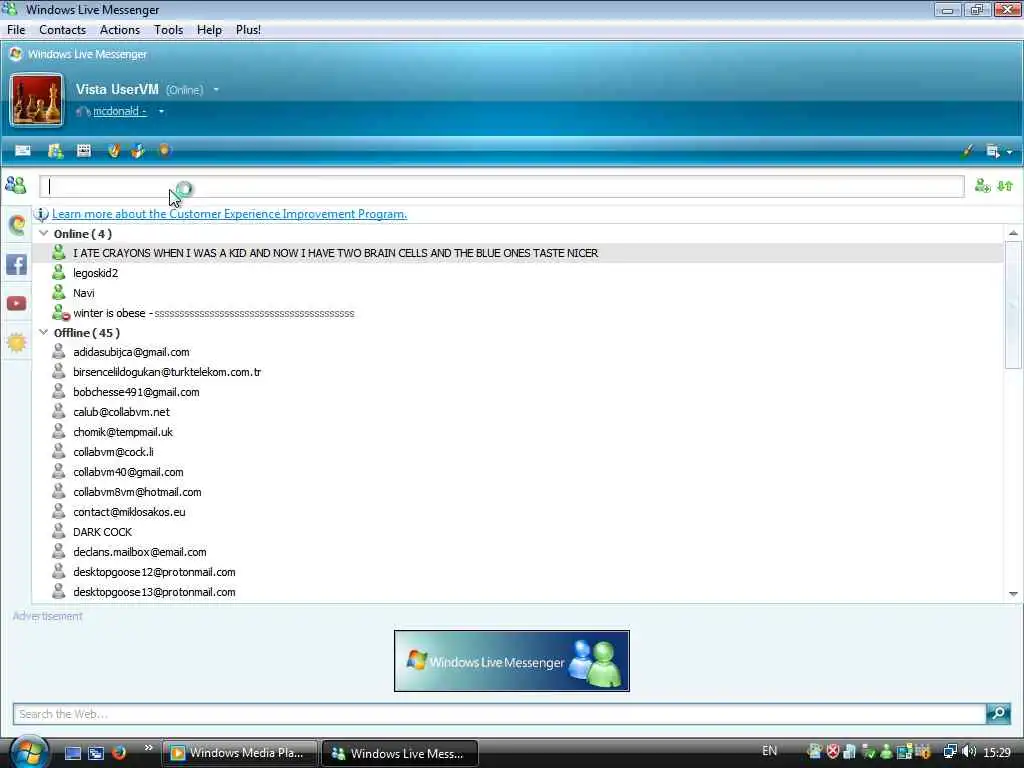Image resolution: width=1024 pixels, height=768 pixels.
Task: Open the personal message dropdown arrow
Action: 161,112
